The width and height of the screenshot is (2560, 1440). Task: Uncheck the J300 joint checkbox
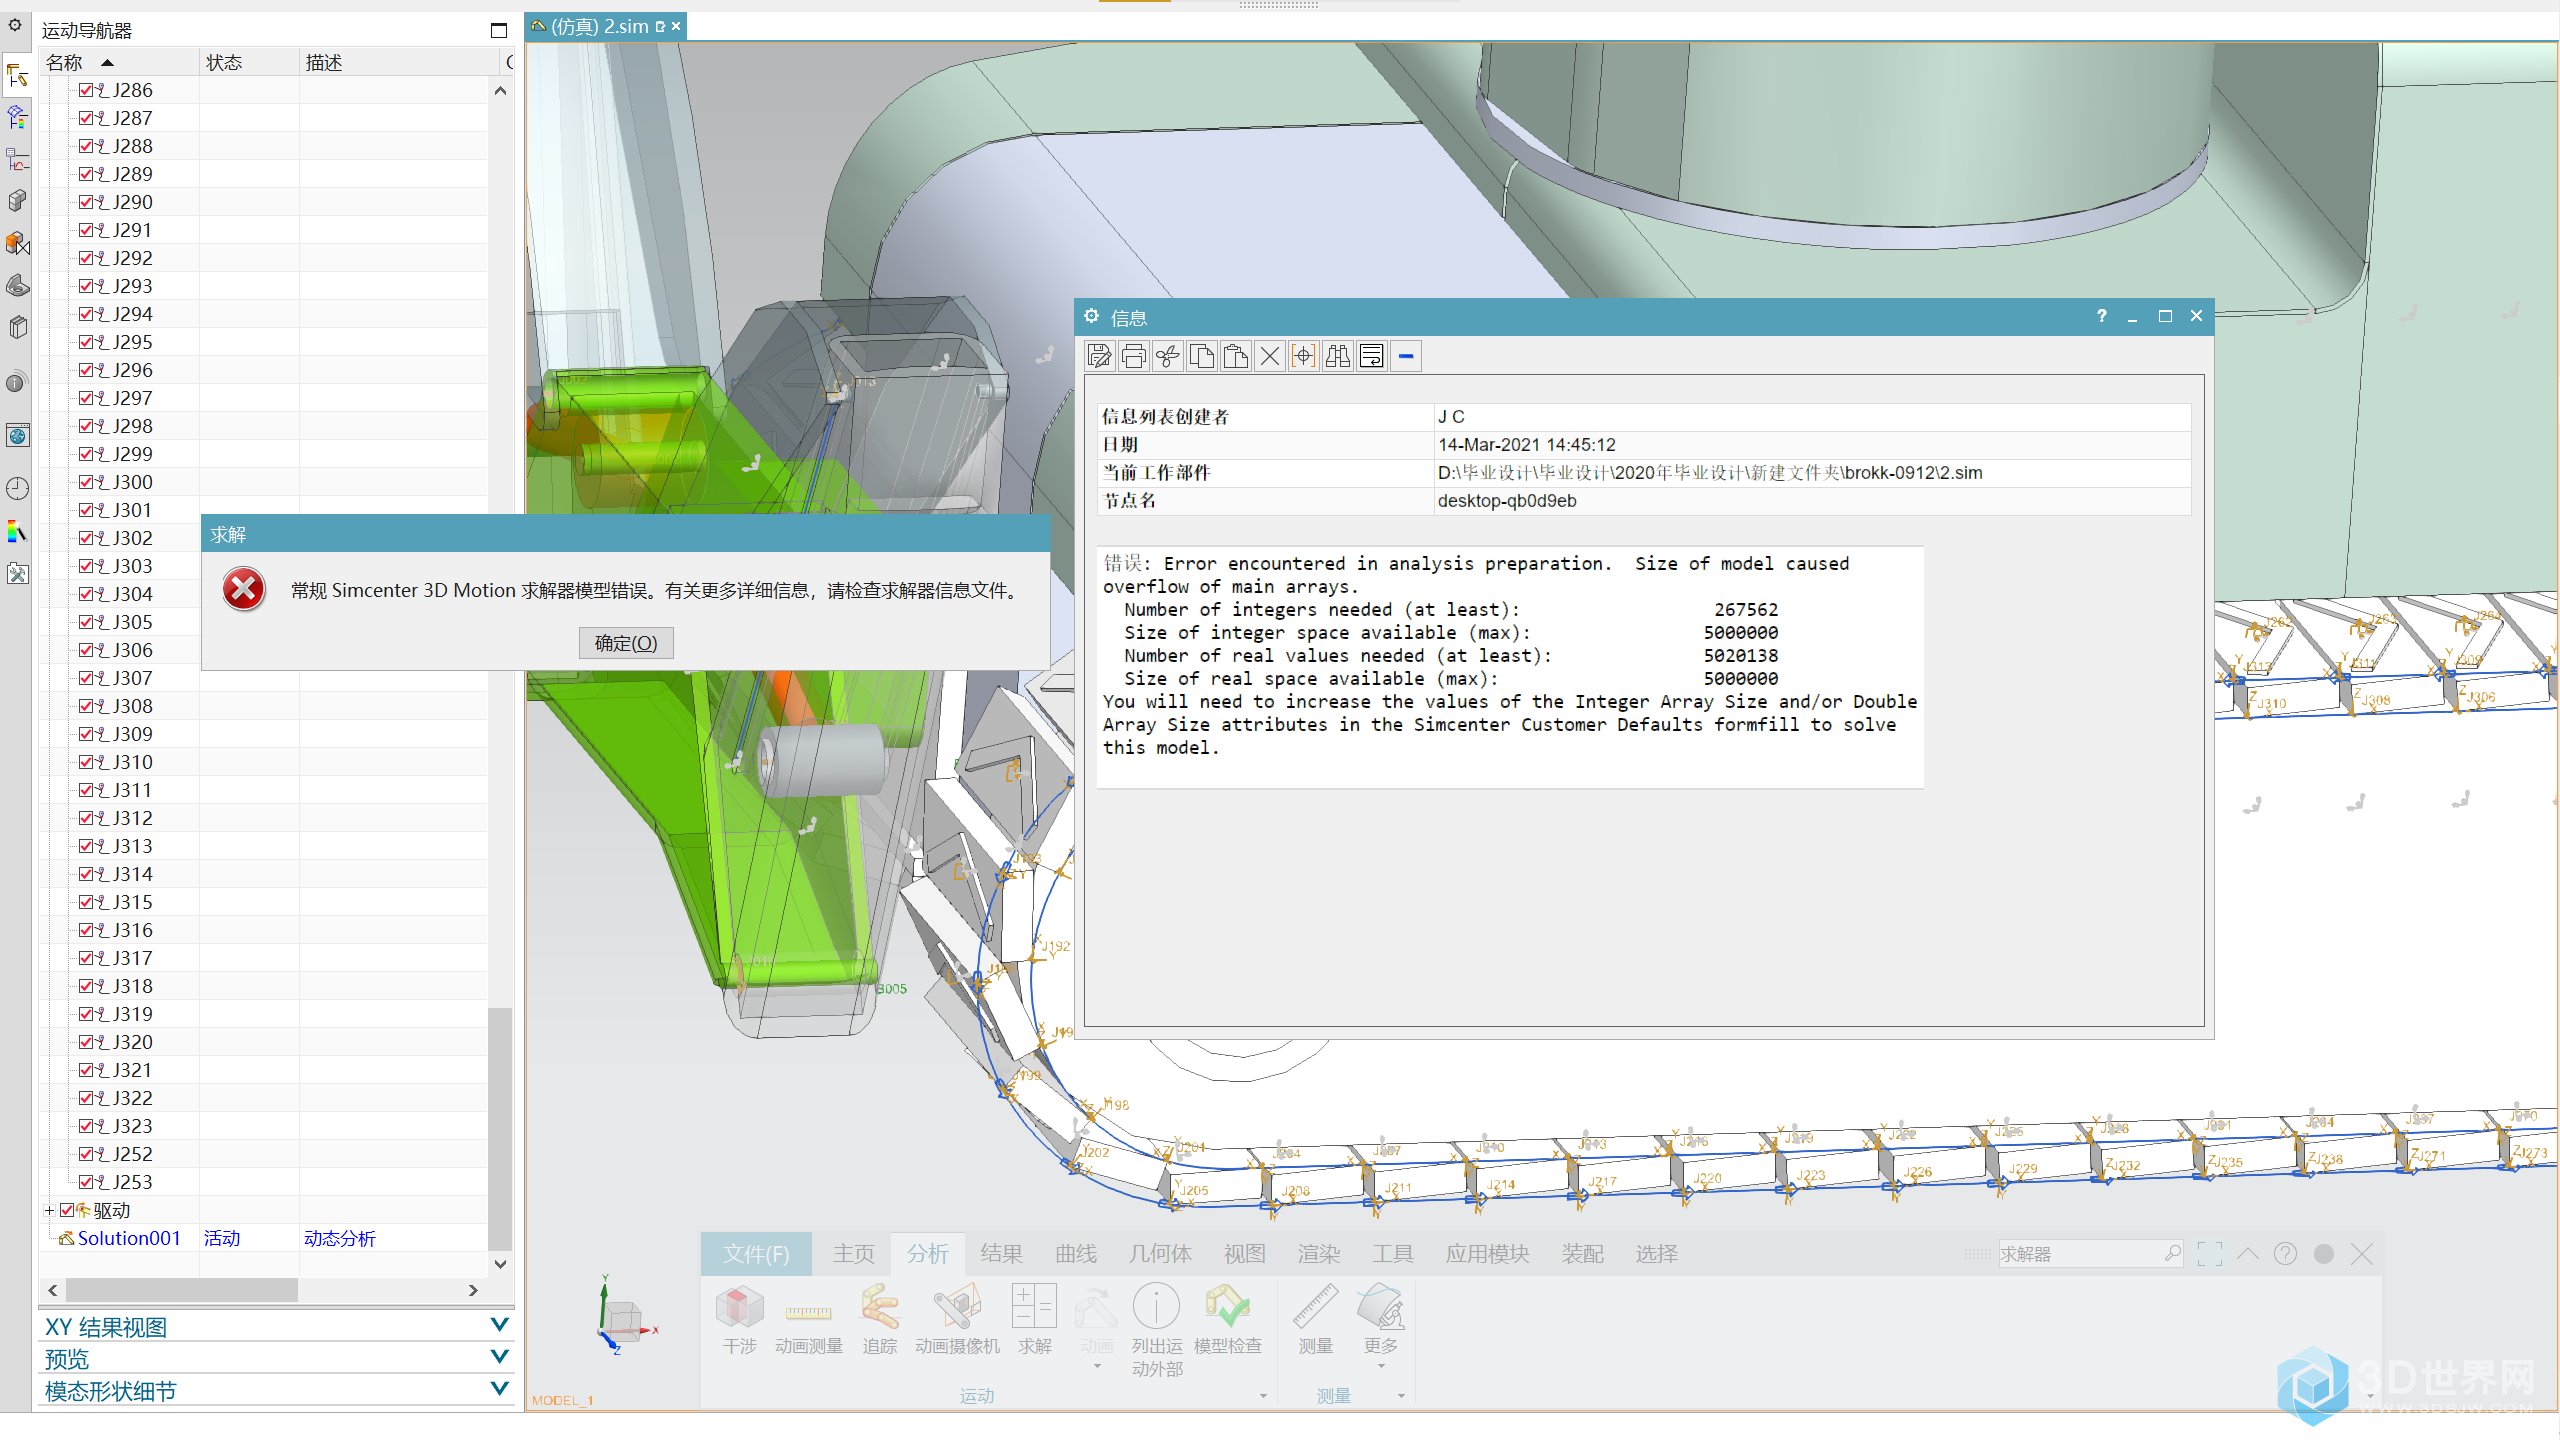pos(86,482)
